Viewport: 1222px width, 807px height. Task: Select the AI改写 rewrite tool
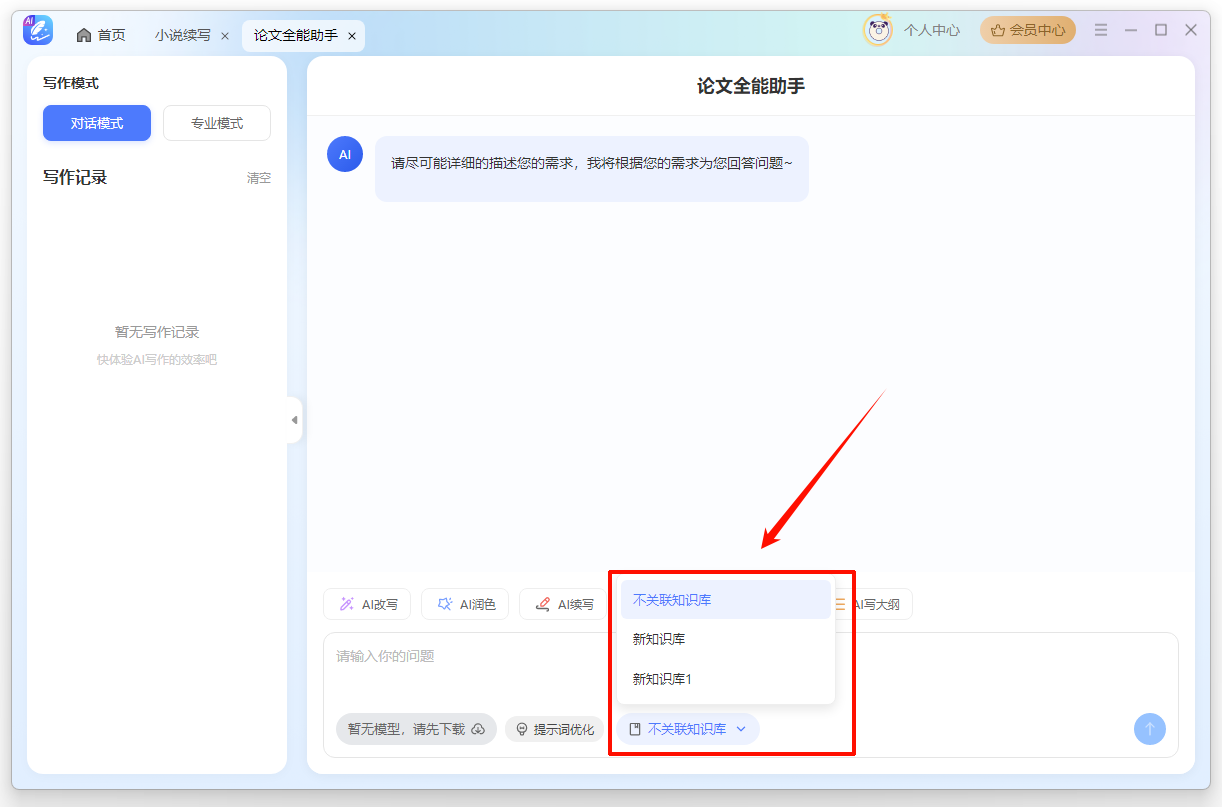click(367, 604)
